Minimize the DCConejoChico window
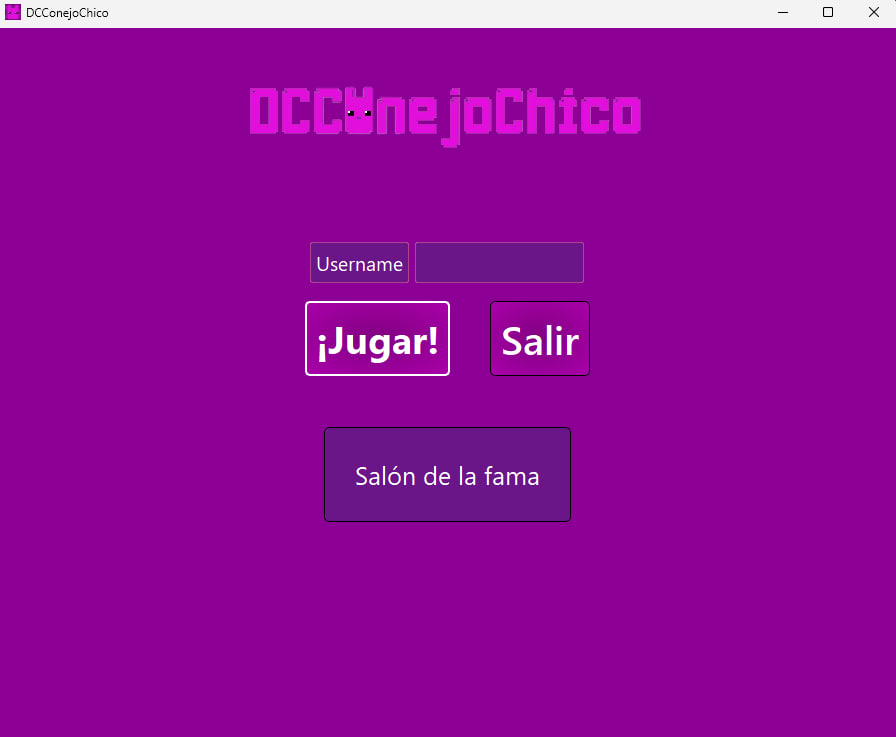The image size is (896, 737). coord(783,12)
